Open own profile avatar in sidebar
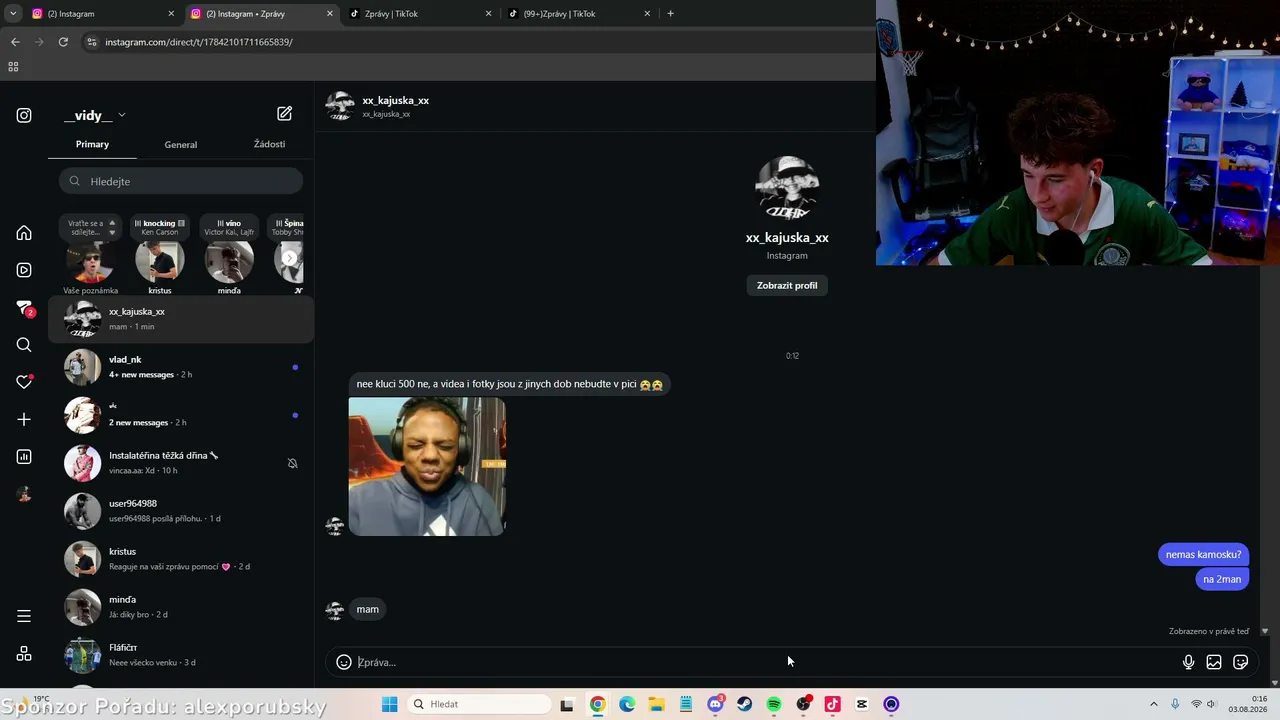Image resolution: width=1280 pixels, height=720 pixels. [x=24, y=494]
